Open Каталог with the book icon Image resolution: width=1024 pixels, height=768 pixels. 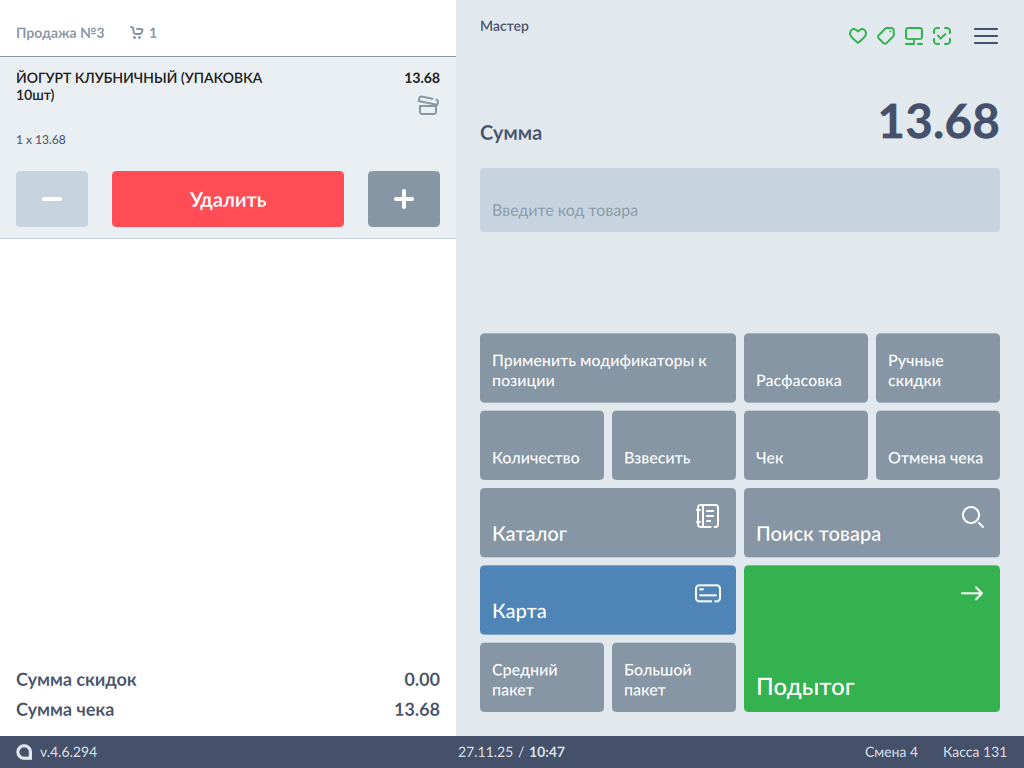[608, 522]
